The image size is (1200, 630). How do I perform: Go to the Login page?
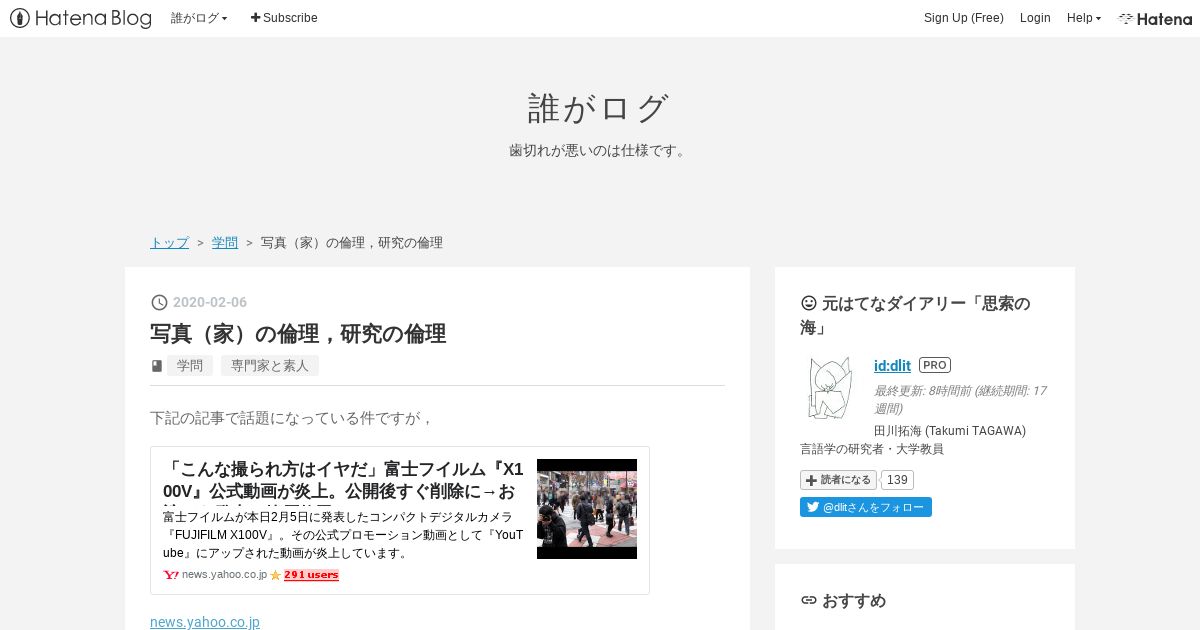[1035, 18]
